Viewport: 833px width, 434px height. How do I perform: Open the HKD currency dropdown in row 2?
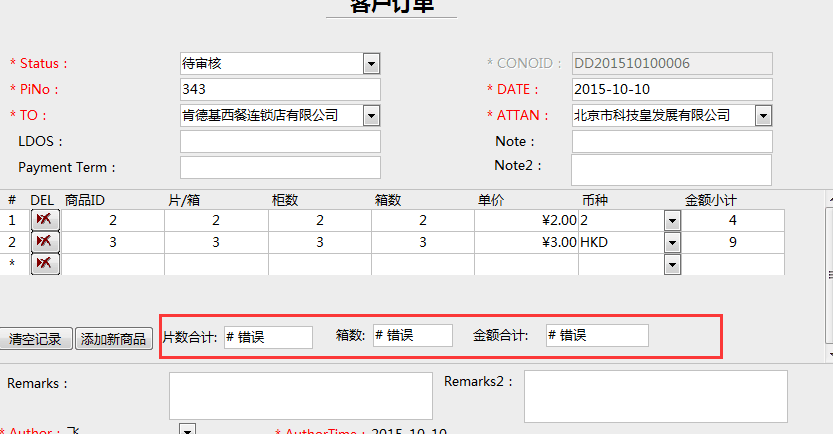click(x=672, y=242)
